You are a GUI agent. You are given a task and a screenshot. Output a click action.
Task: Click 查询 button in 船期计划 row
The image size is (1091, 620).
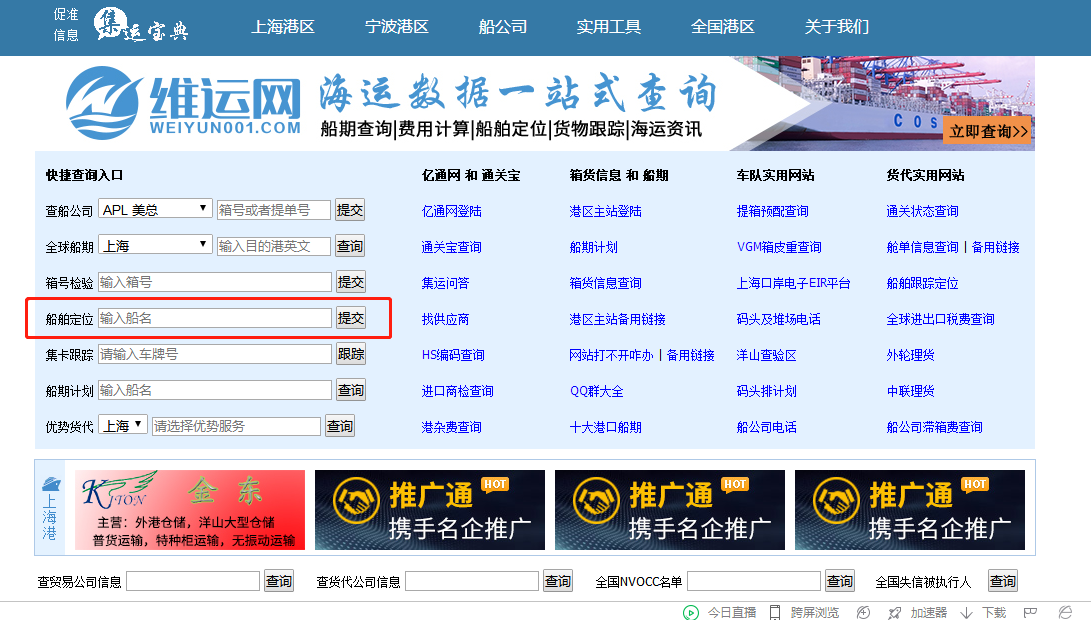(x=350, y=390)
